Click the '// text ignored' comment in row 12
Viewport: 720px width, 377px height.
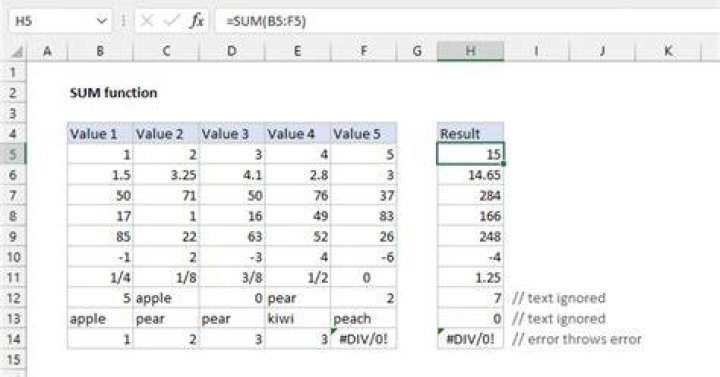tap(559, 298)
